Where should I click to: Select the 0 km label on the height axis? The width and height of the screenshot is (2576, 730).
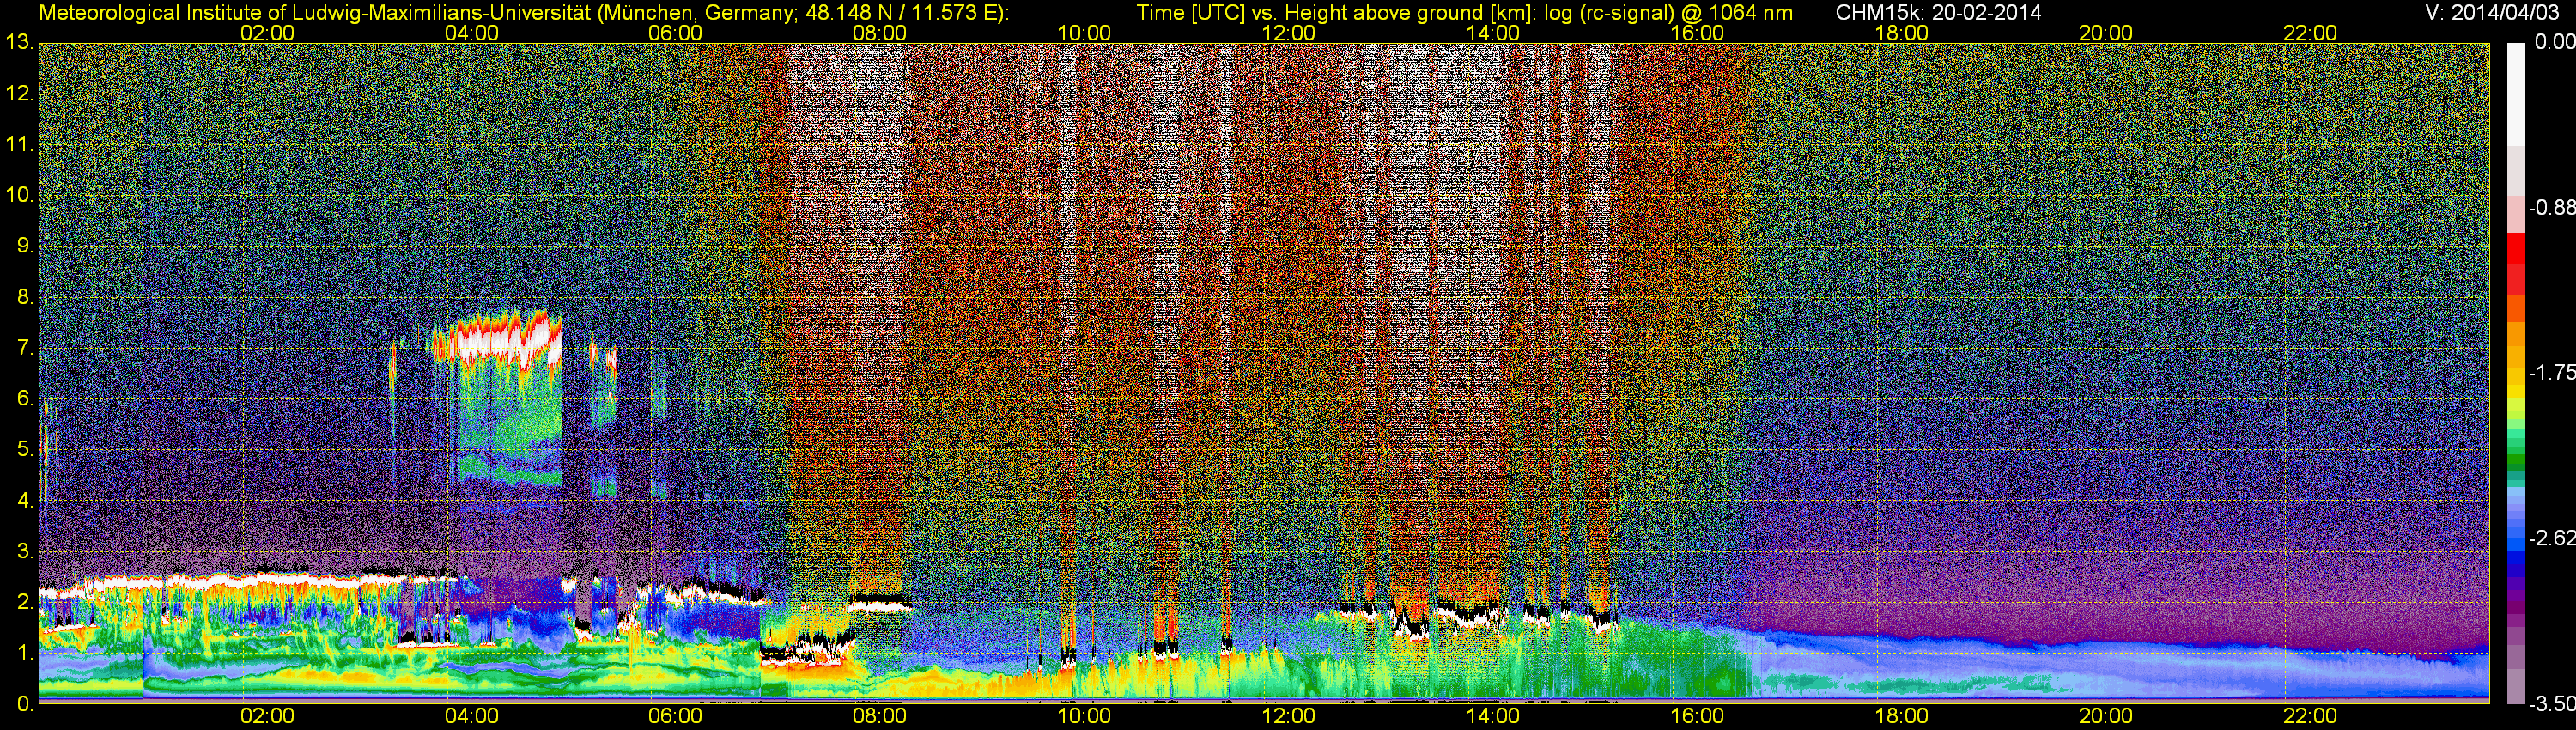(x=24, y=703)
